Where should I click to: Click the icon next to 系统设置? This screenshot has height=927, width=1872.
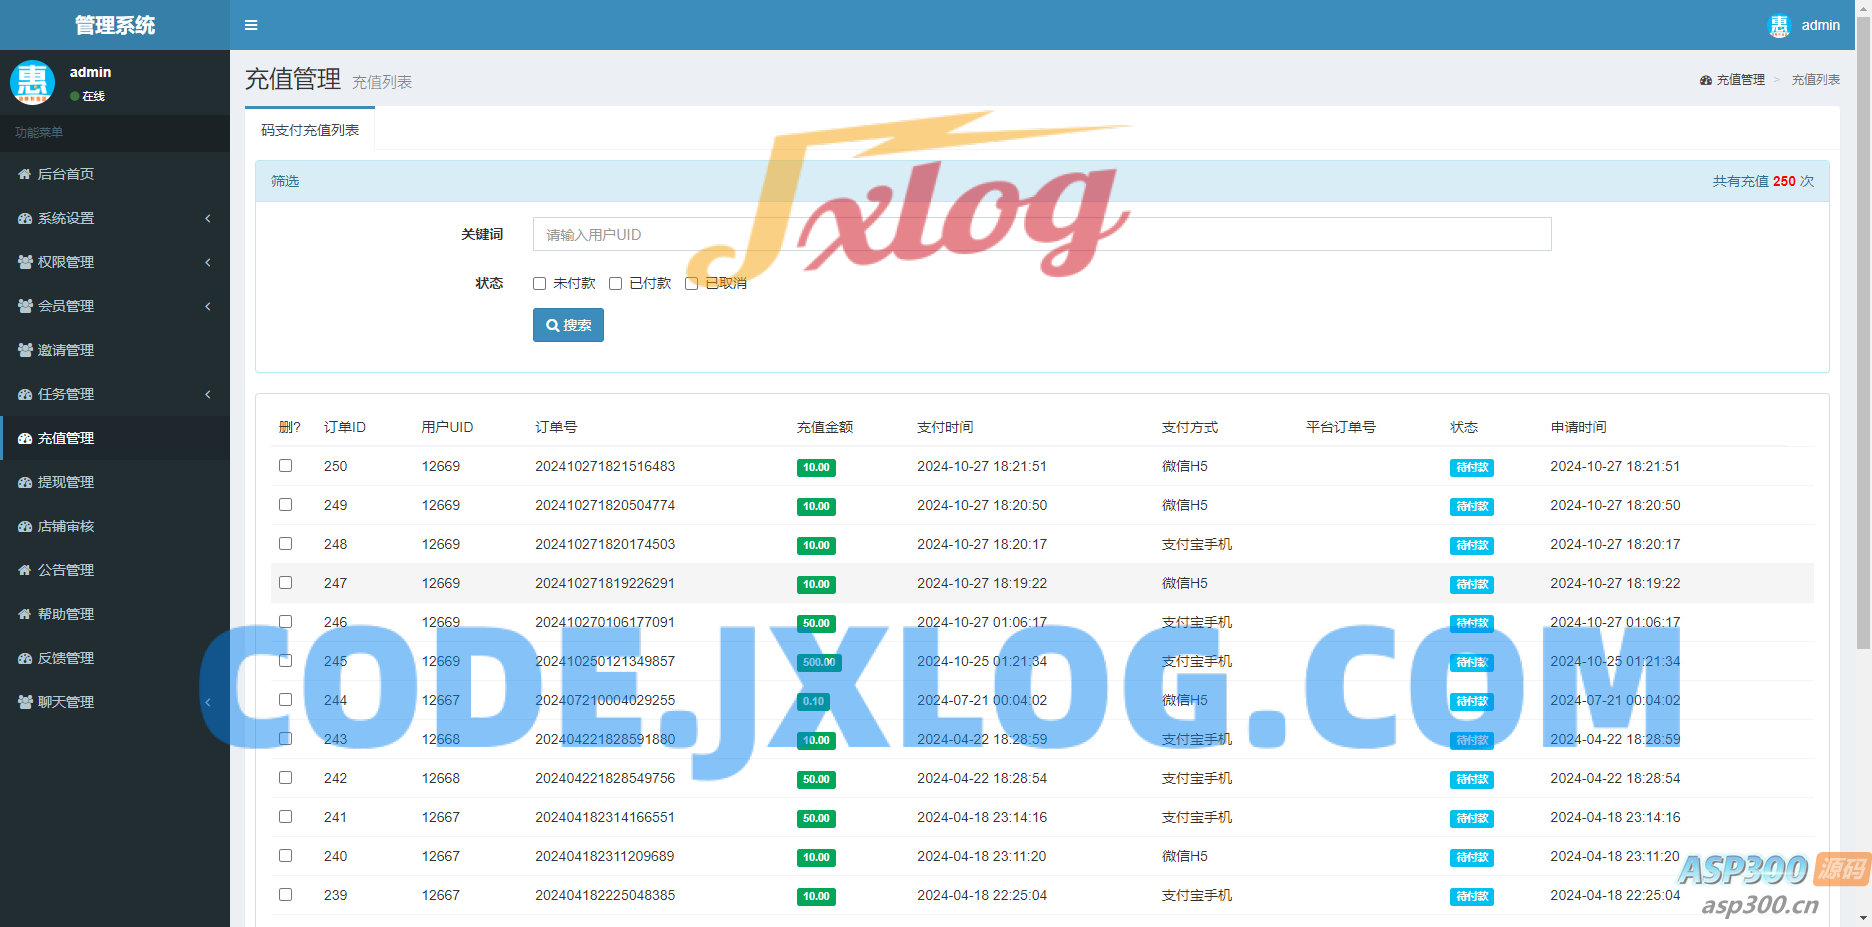(25, 218)
